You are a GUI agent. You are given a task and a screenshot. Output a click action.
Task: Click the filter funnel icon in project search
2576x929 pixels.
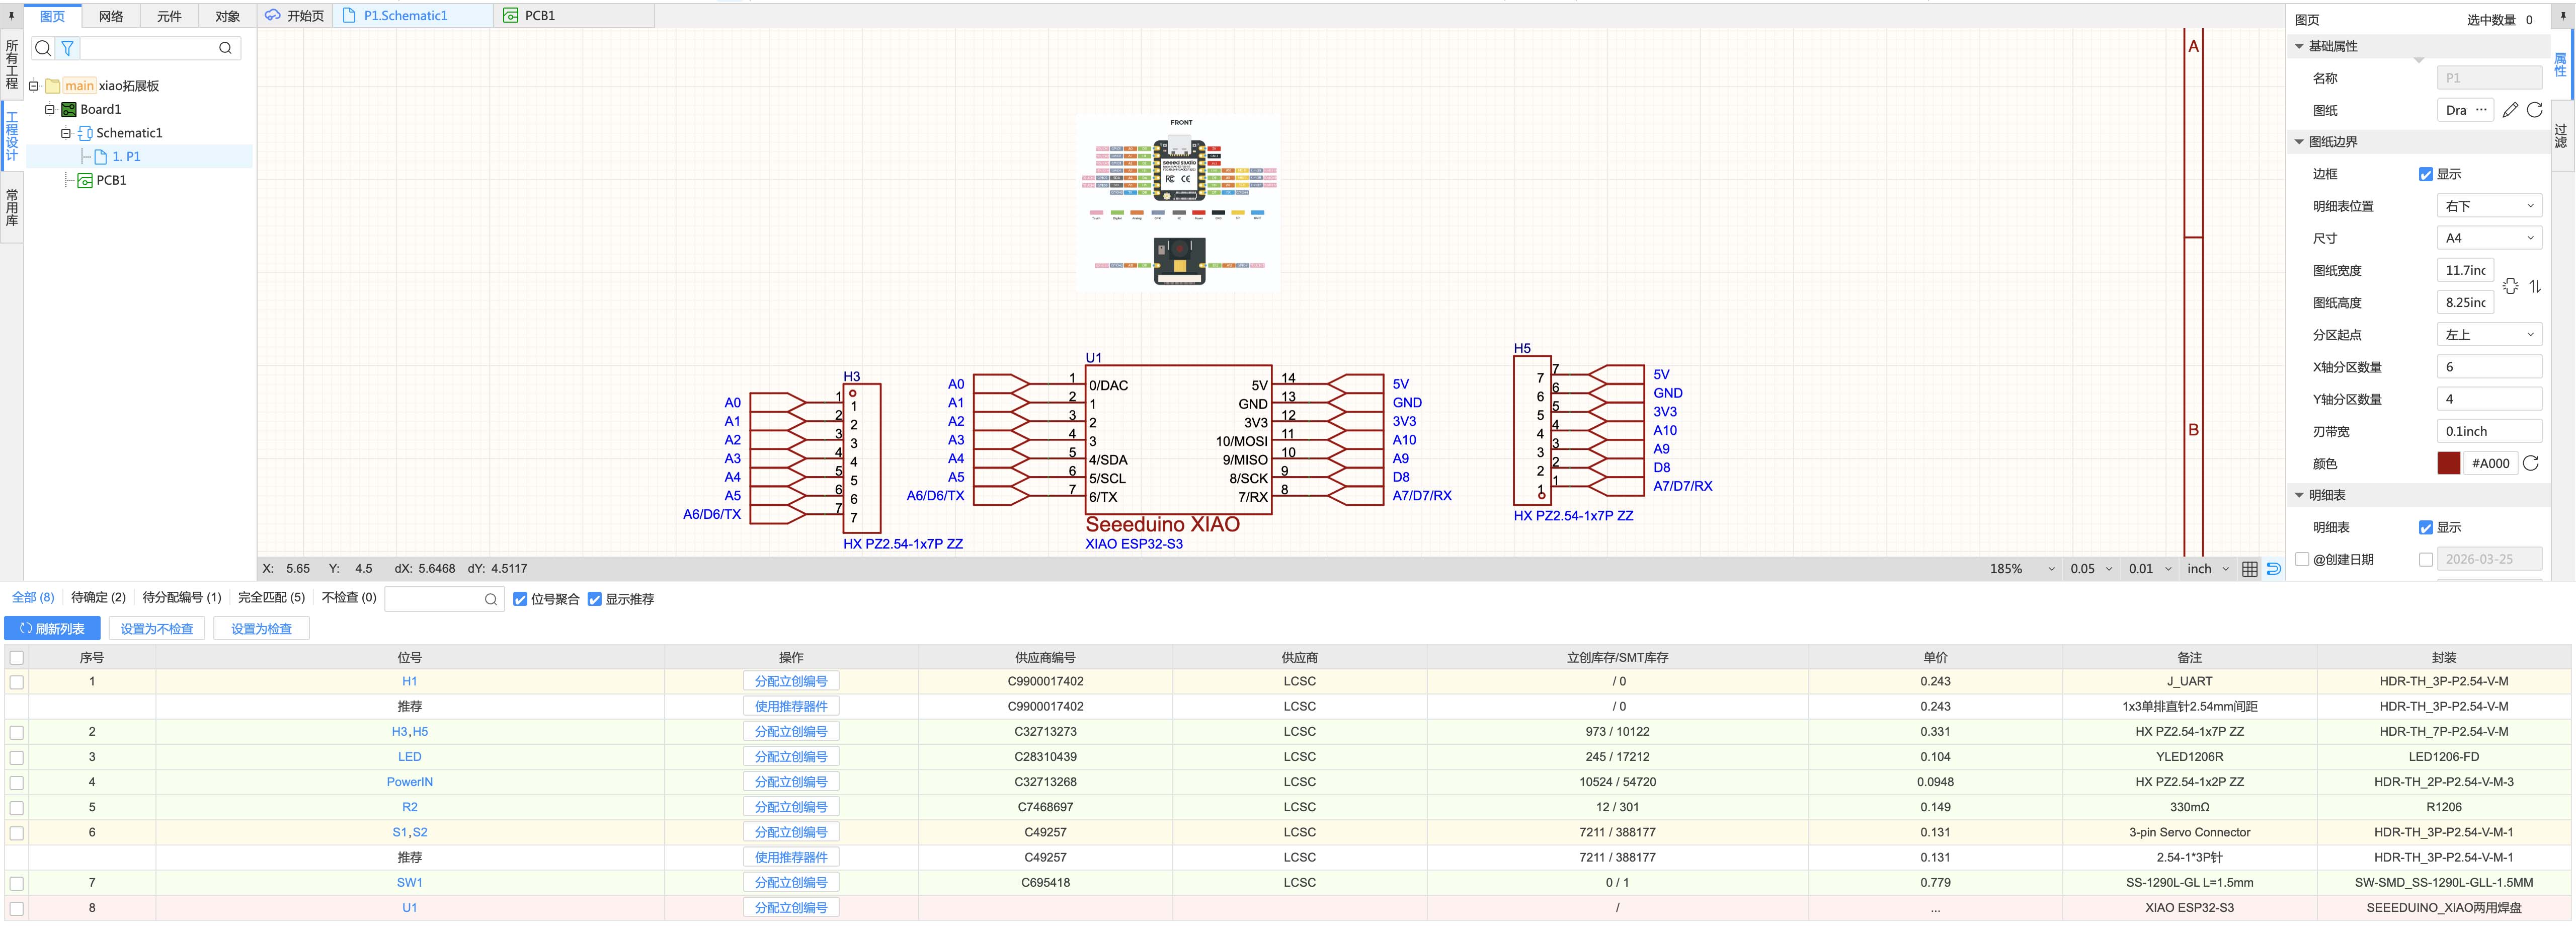click(x=67, y=48)
